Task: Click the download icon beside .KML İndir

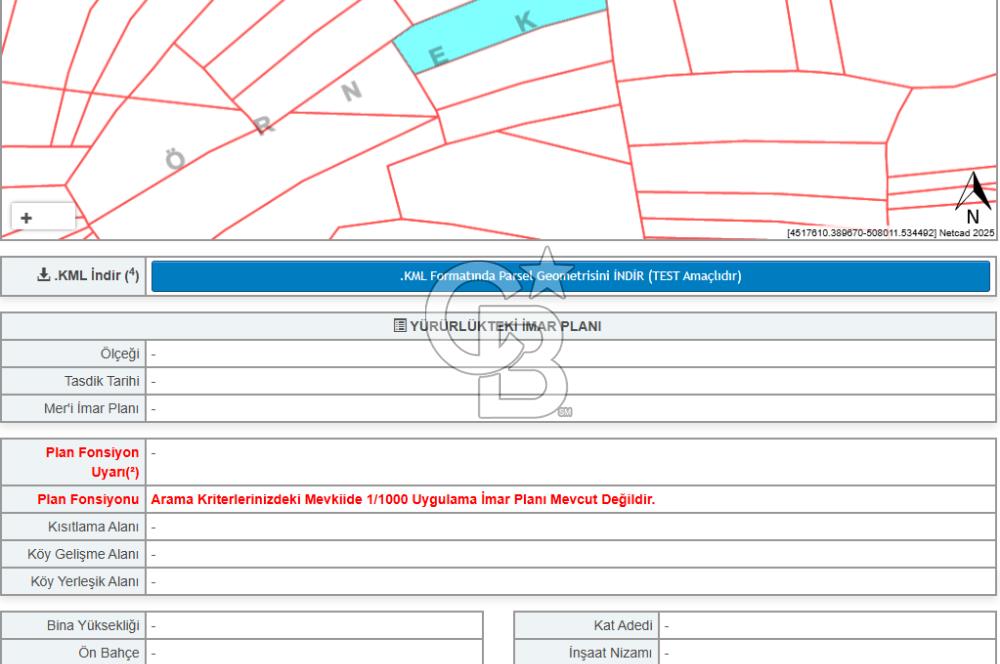Action: pos(43,275)
